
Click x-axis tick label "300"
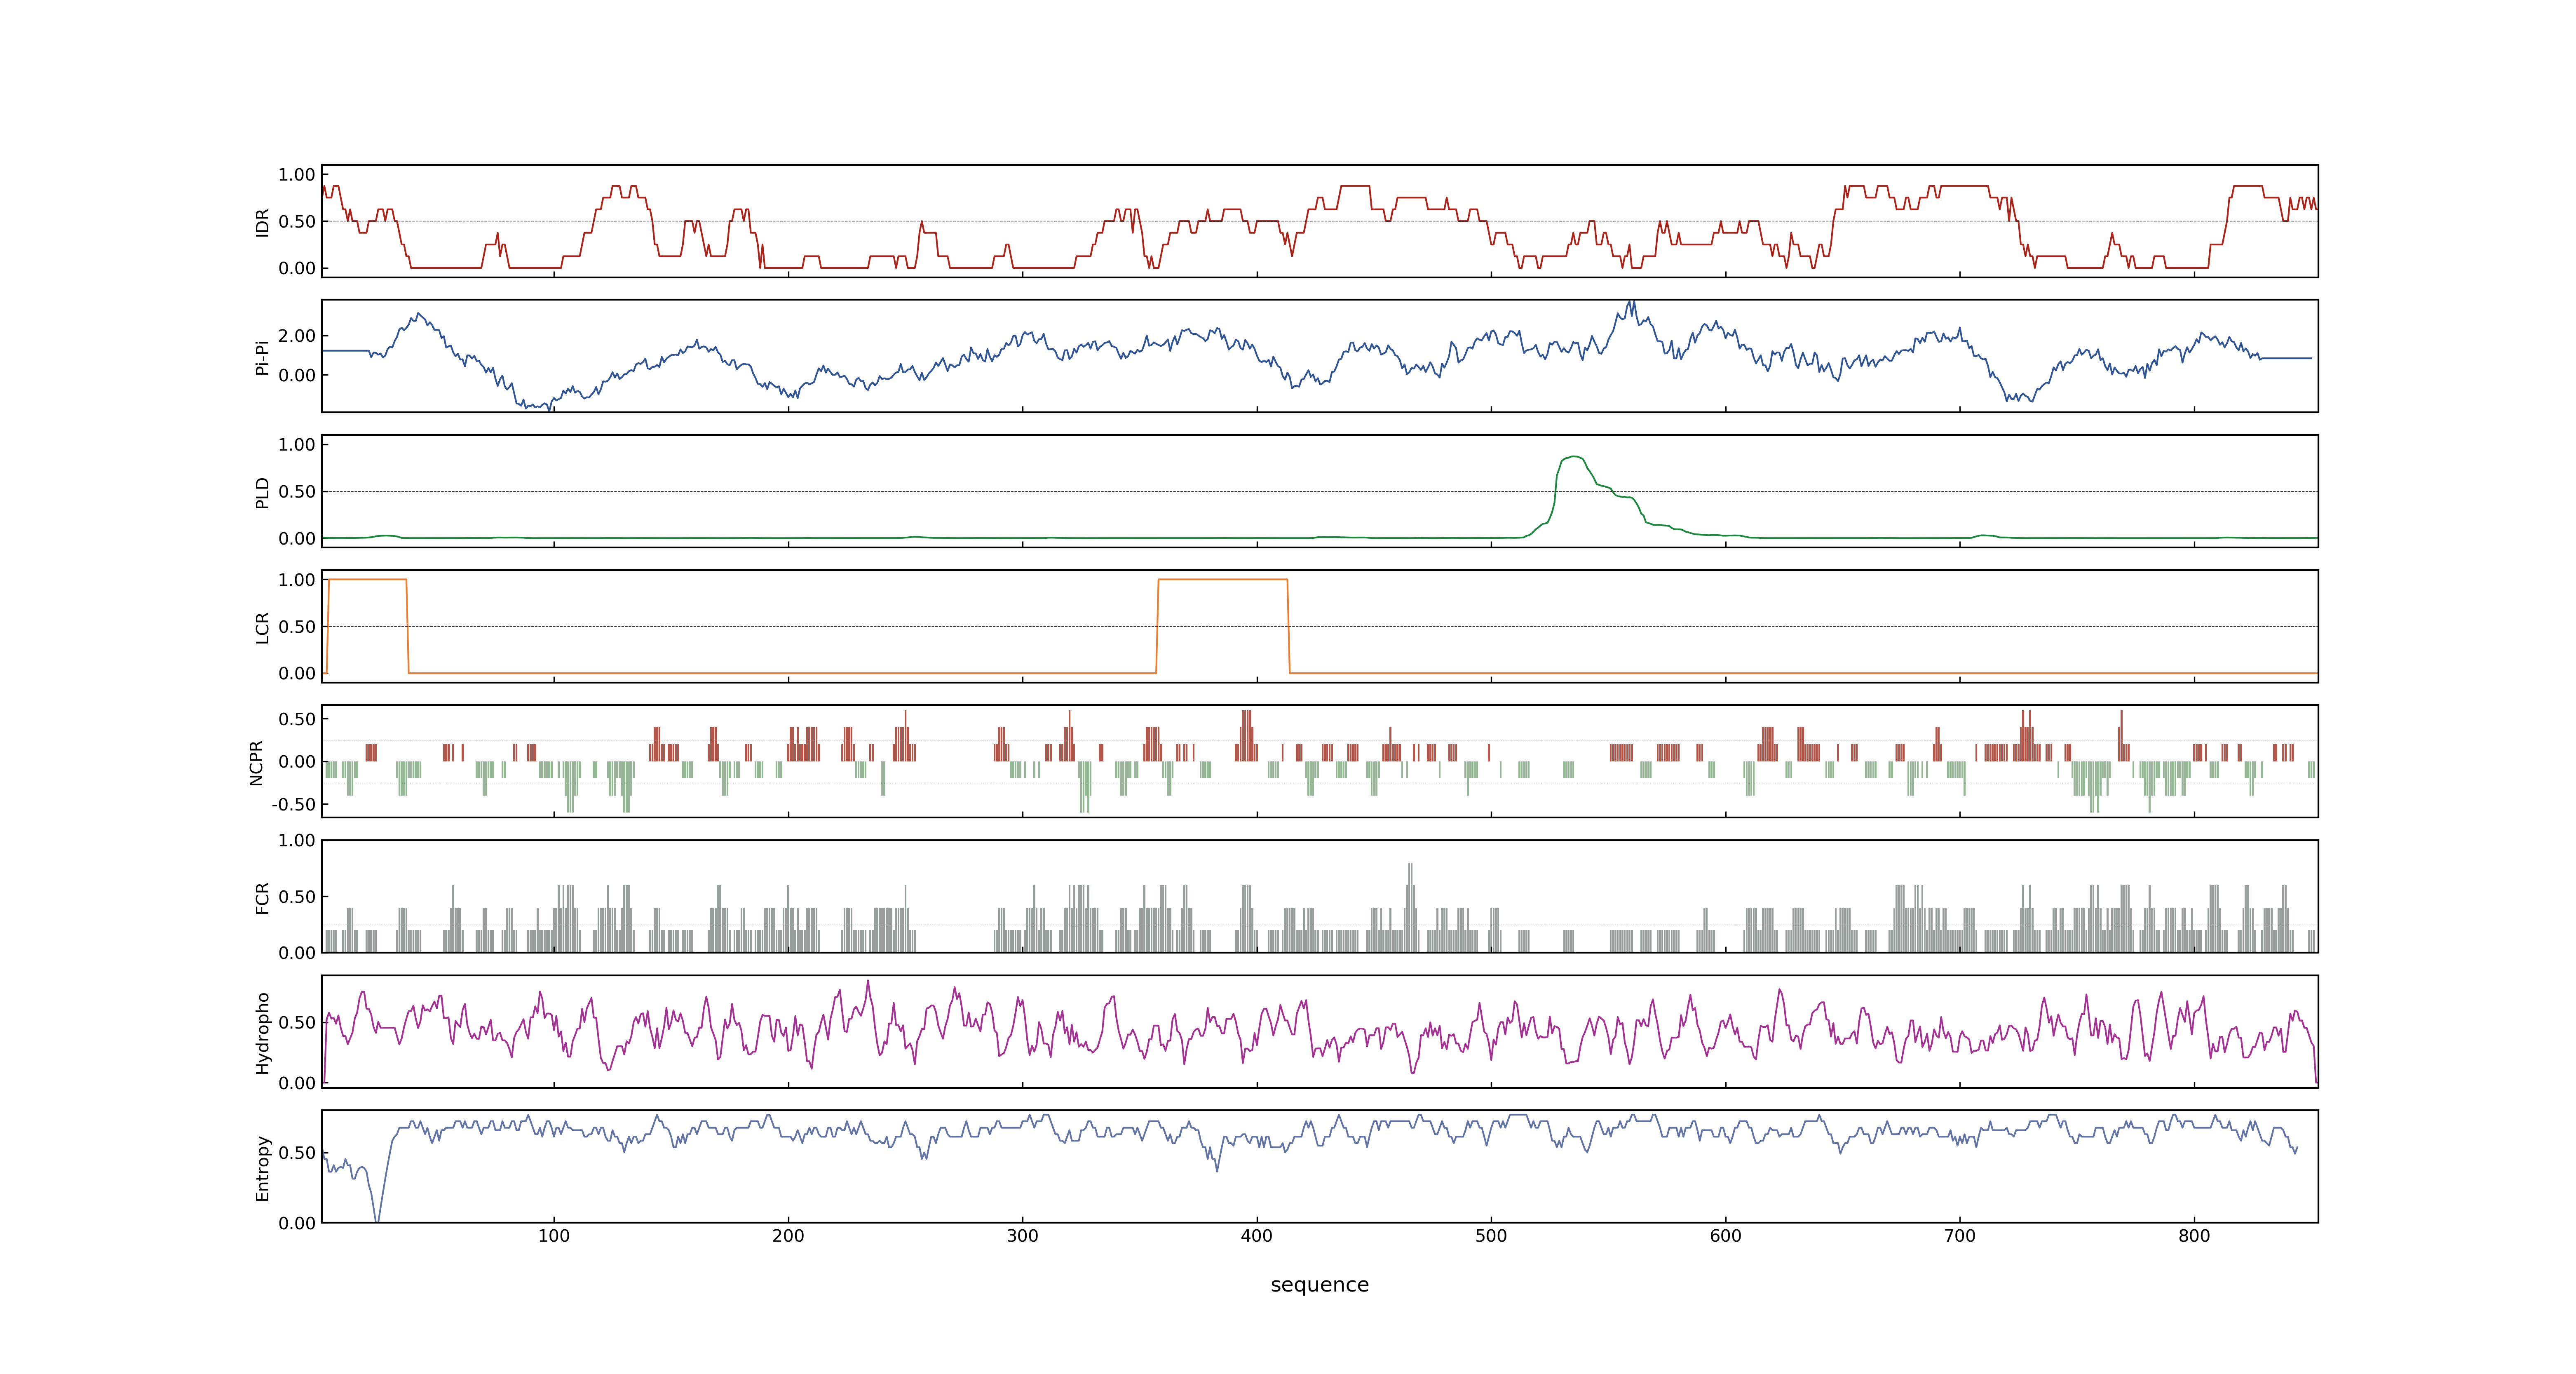(1022, 1236)
